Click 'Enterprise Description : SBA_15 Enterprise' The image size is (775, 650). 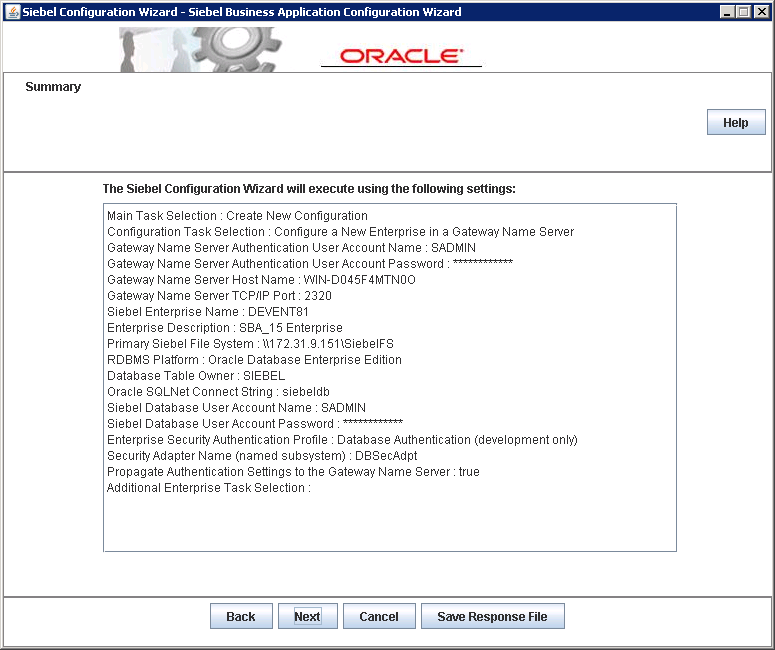(x=225, y=328)
